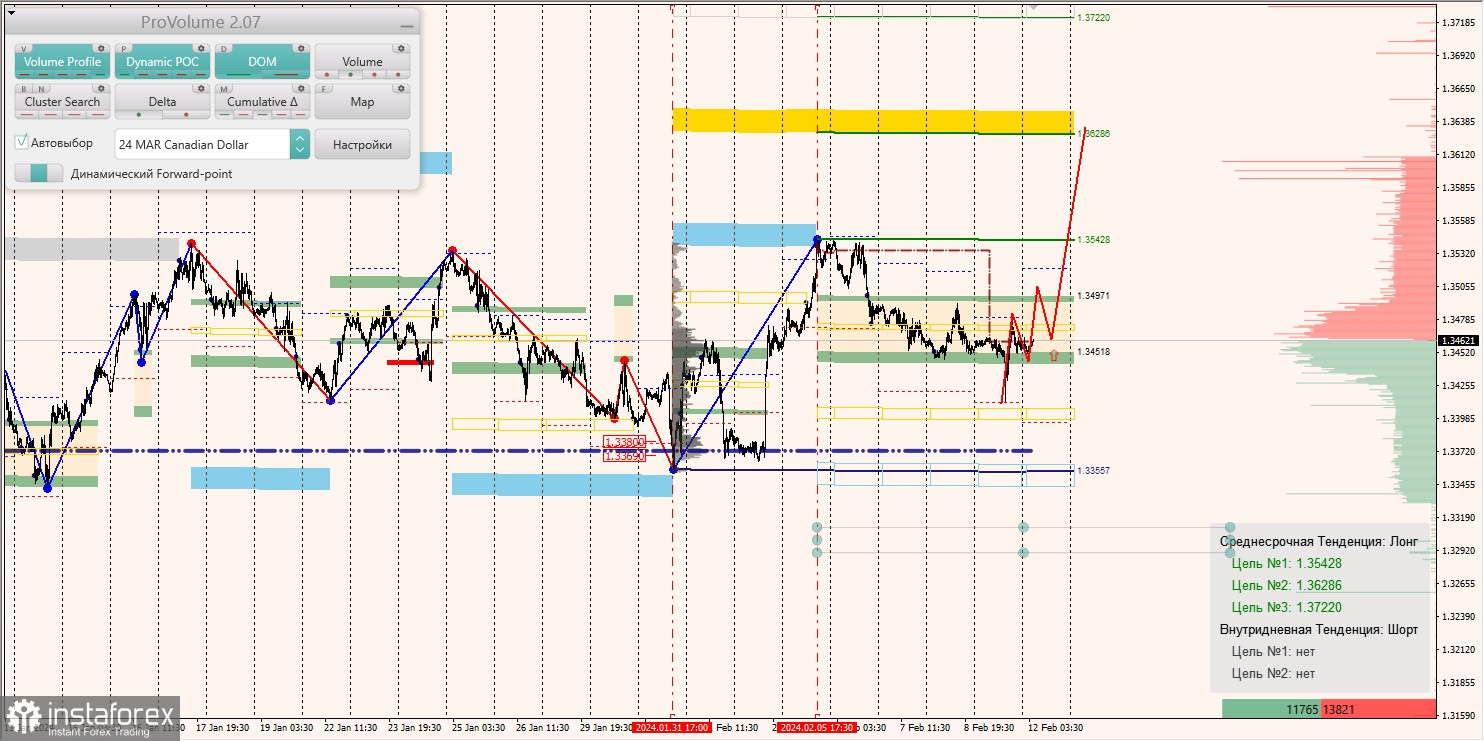Image resolution: width=1484 pixels, height=741 pixels.
Task: Toggle the Volume indicator
Action: (362, 62)
